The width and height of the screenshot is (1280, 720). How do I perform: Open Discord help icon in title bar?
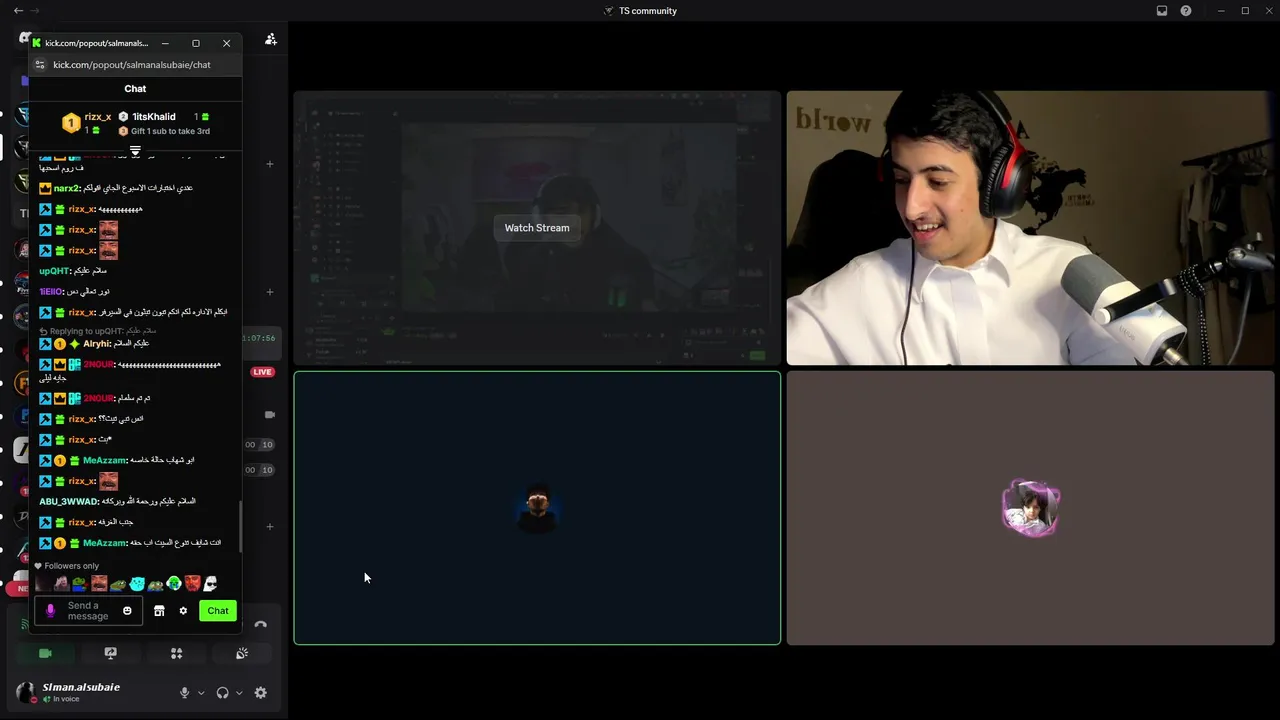pyautogui.click(x=1186, y=11)
